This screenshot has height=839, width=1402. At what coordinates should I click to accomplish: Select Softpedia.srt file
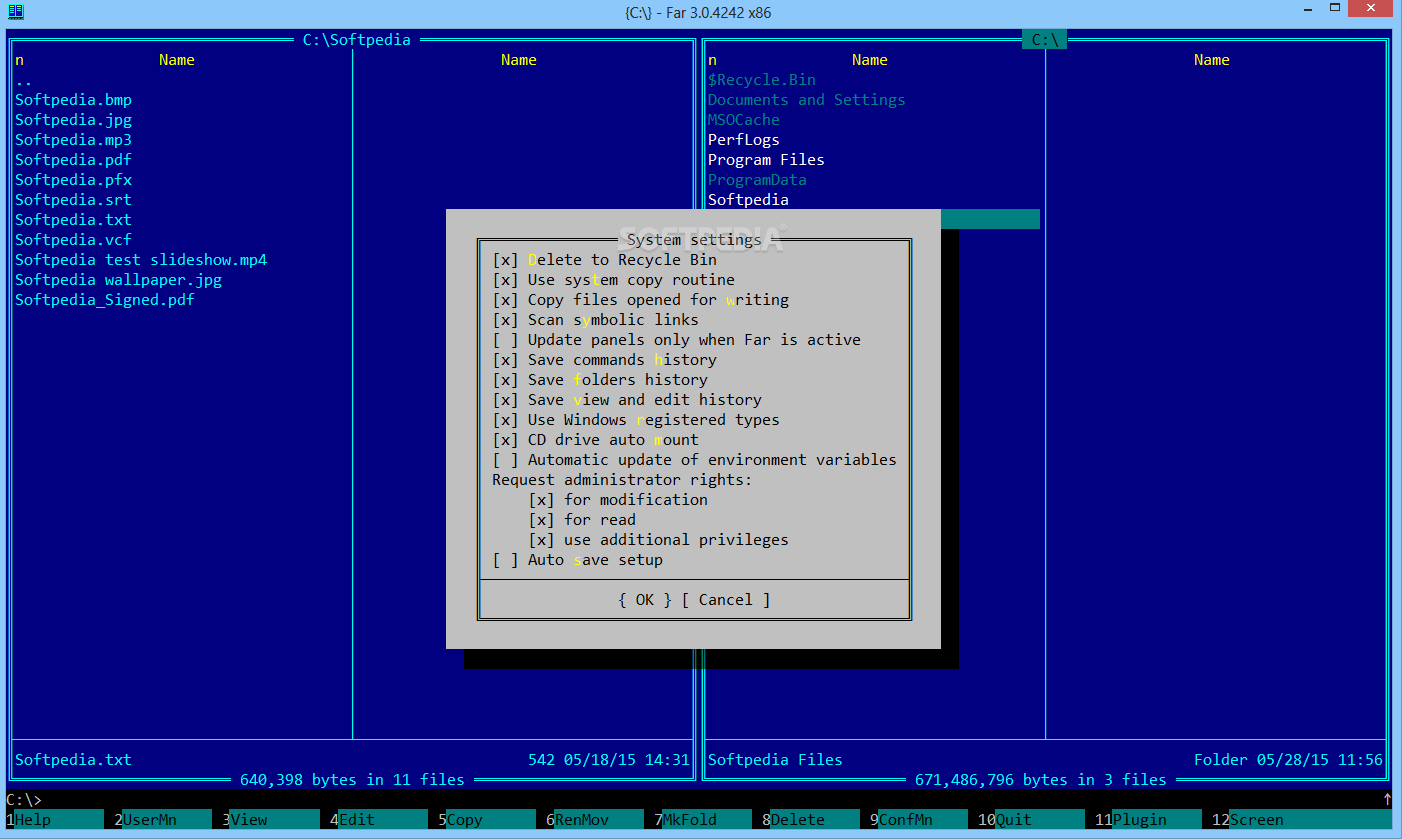73,200
